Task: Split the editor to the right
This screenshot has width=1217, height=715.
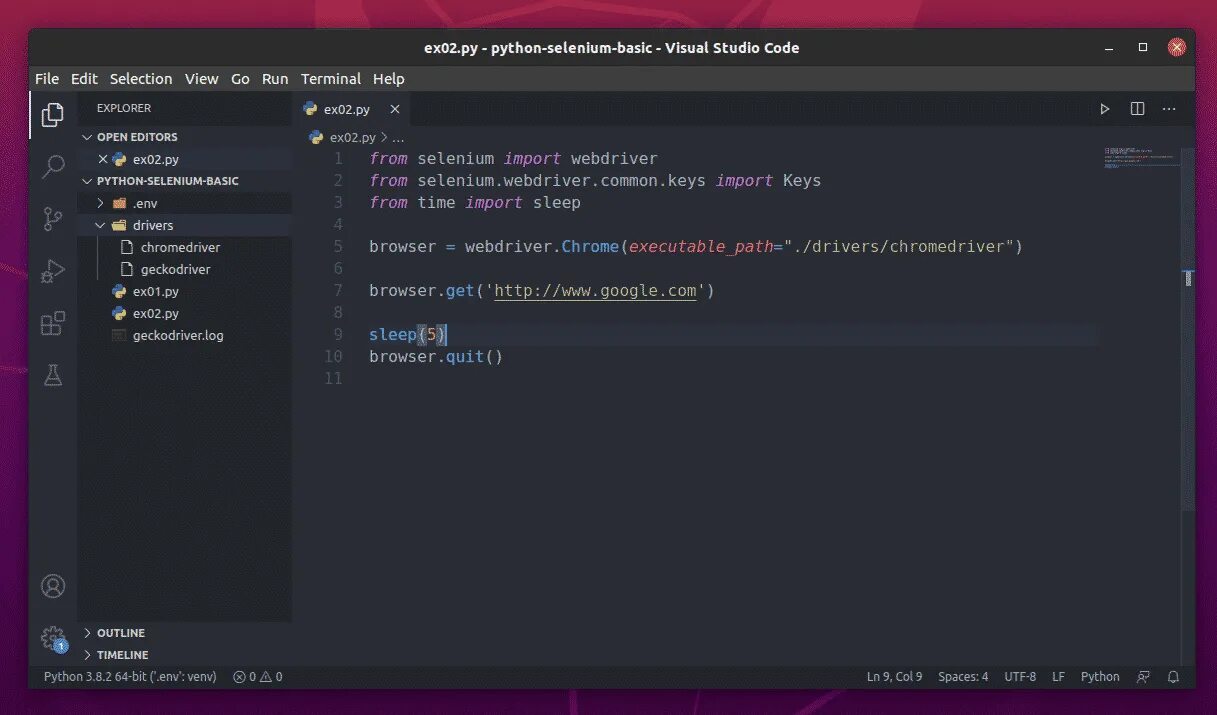Action: 1137,109
